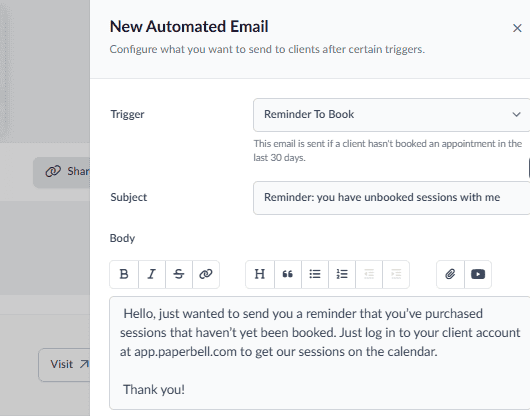The height and width of the screenshot is (416, 530).
Task: Toggle bold formatting in the body toolbar
Action: [124, 274]
